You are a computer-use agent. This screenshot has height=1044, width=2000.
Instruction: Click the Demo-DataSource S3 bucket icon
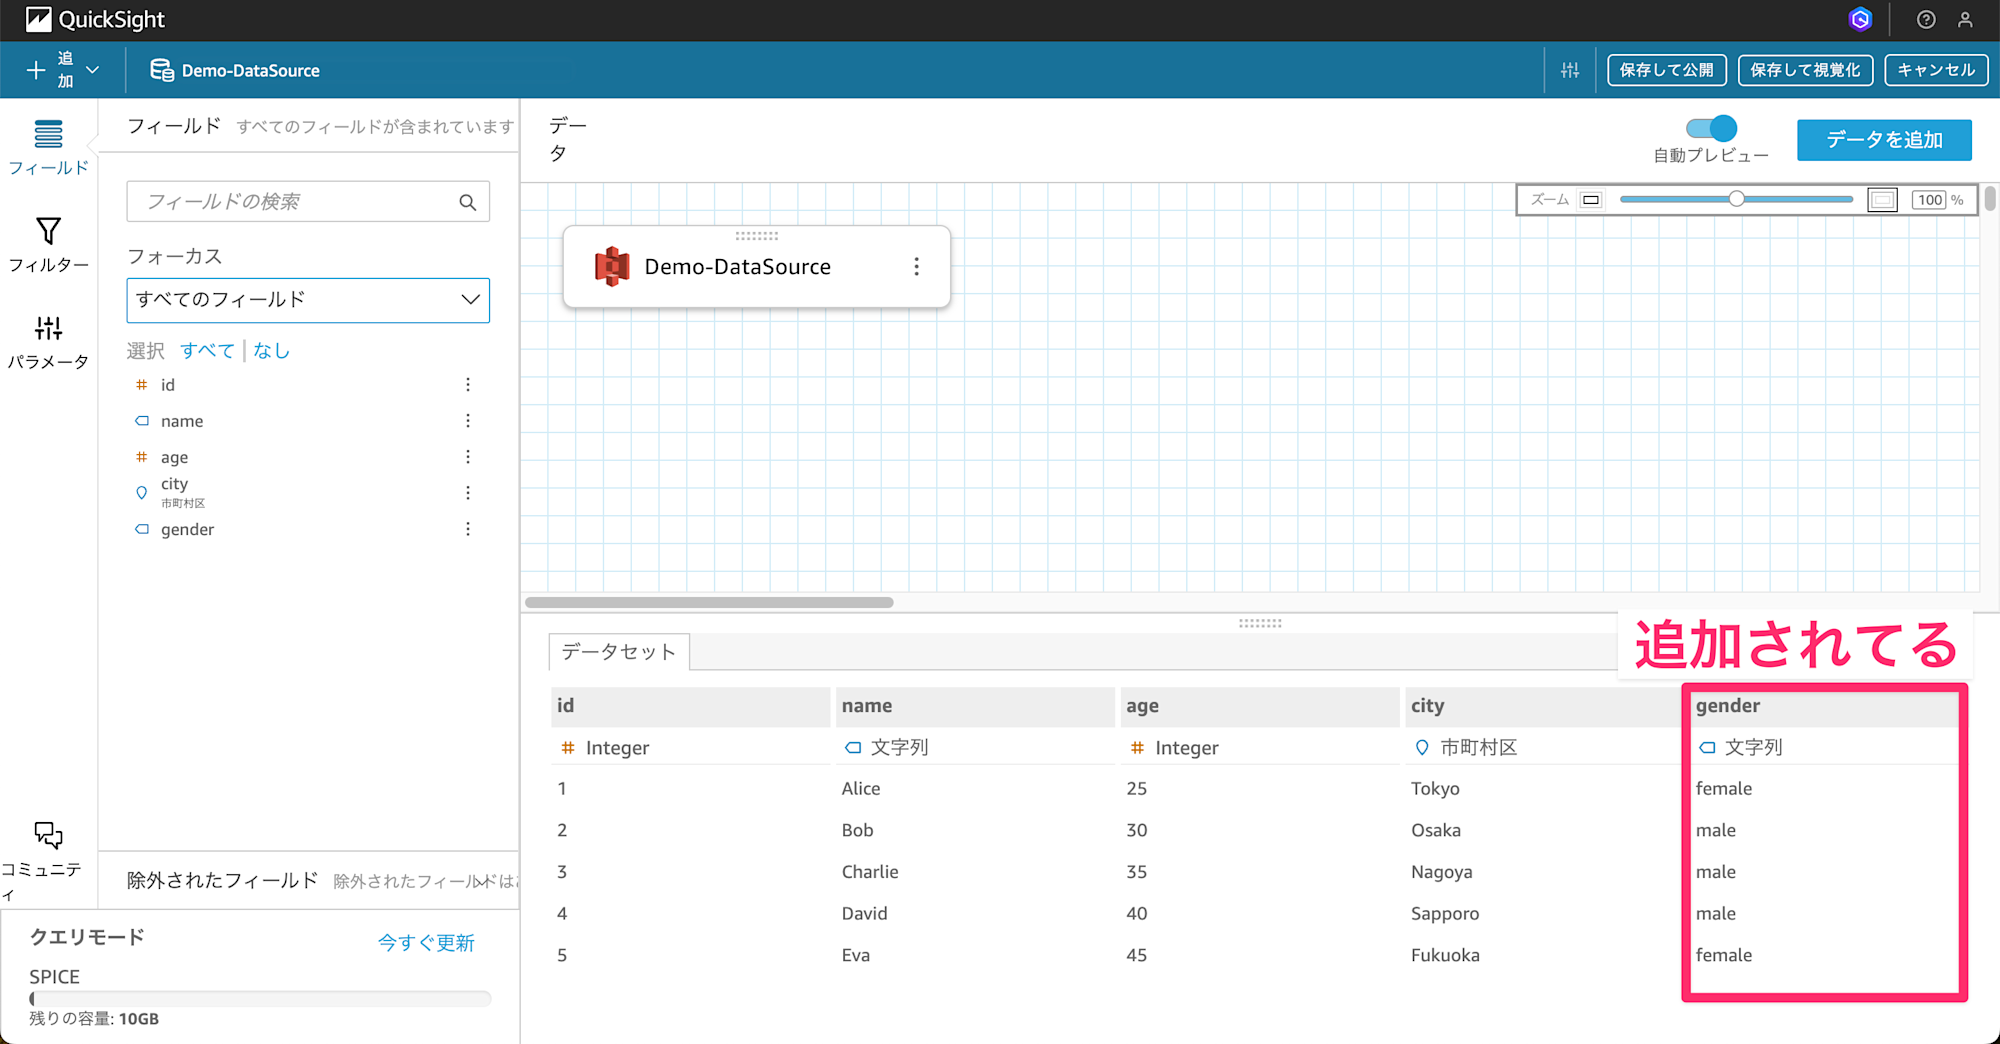coord(612,267)
